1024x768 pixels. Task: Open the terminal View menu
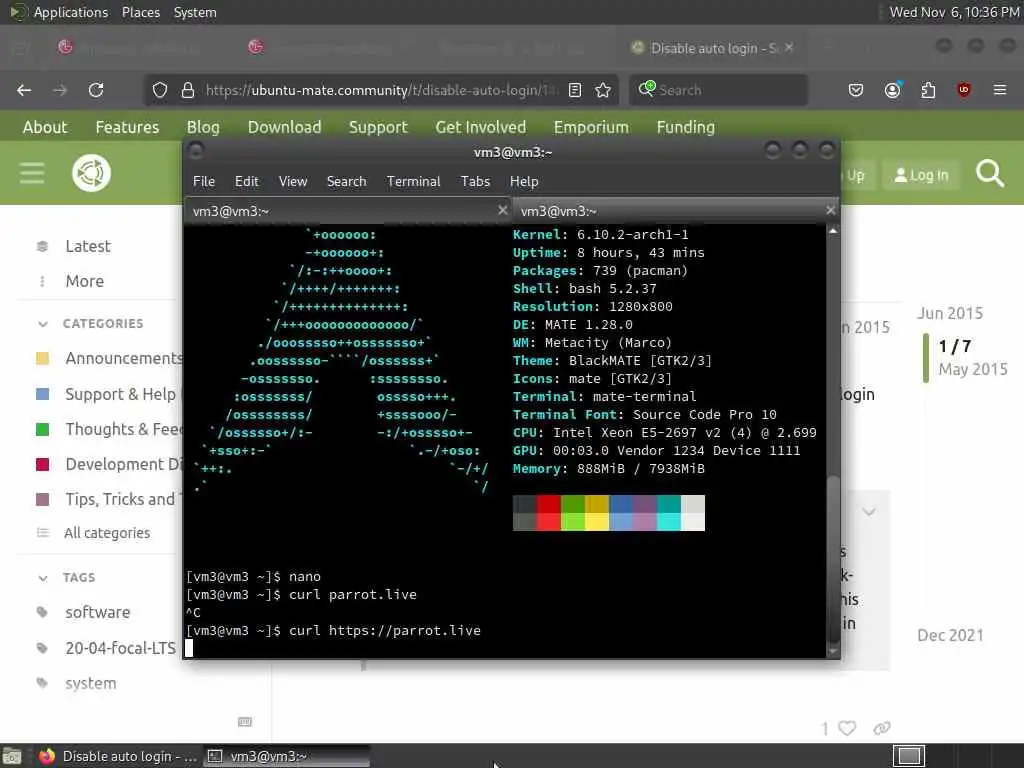coord(293,182)
